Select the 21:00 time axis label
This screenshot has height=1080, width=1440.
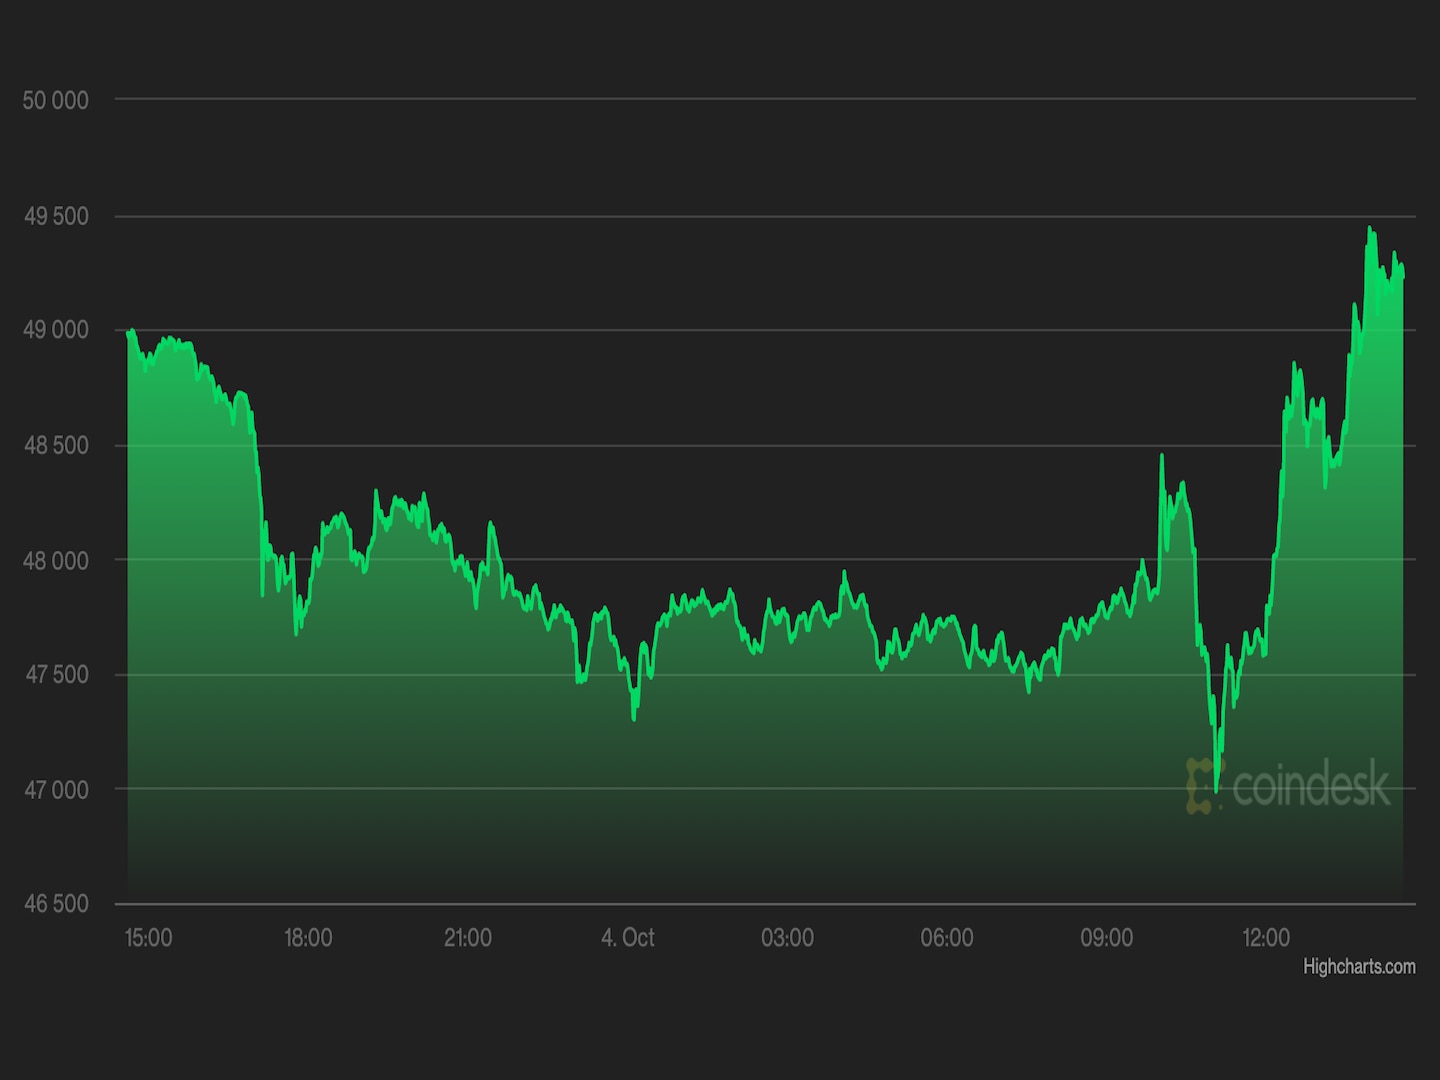pos(468,938)
